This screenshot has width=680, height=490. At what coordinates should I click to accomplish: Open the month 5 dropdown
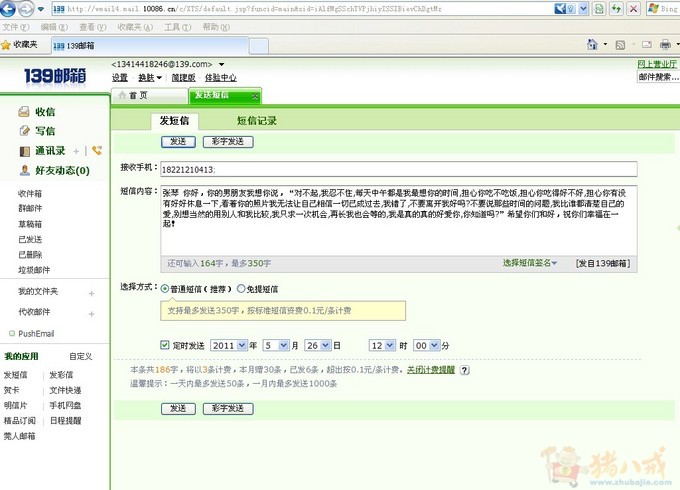(276, 346)
